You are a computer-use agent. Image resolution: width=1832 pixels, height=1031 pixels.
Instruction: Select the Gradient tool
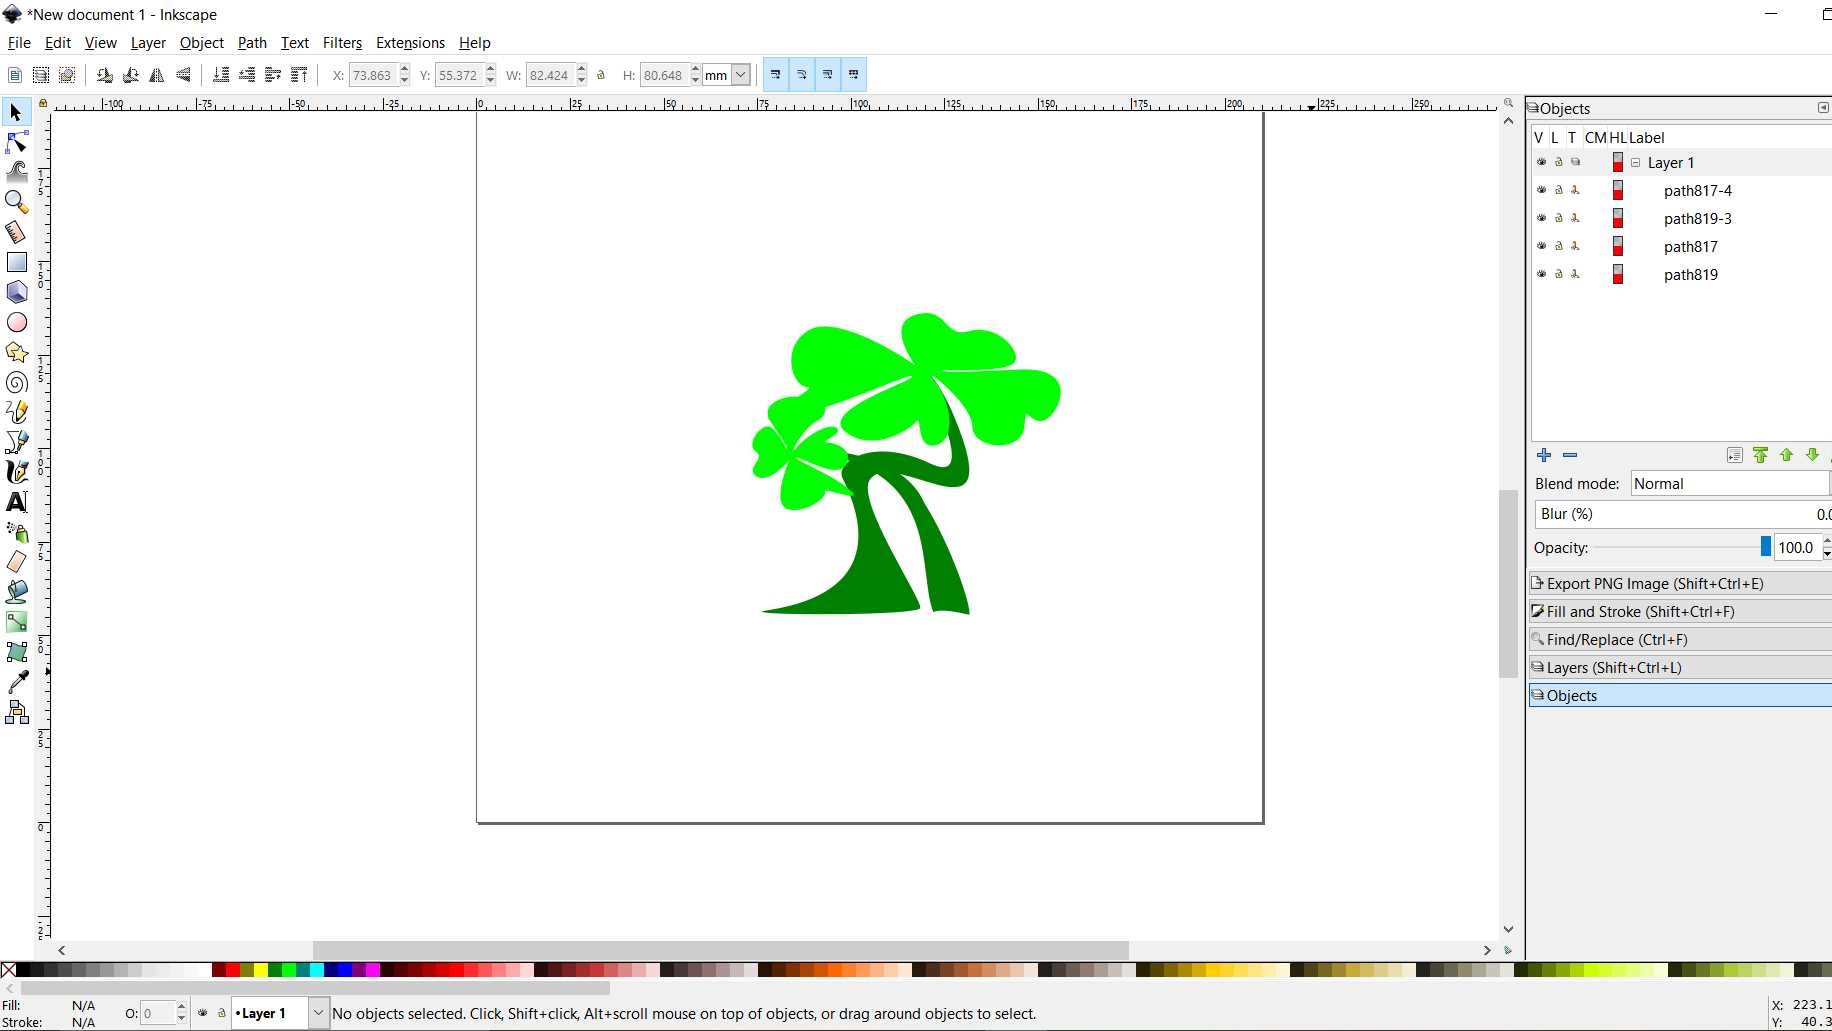point(16,622)
